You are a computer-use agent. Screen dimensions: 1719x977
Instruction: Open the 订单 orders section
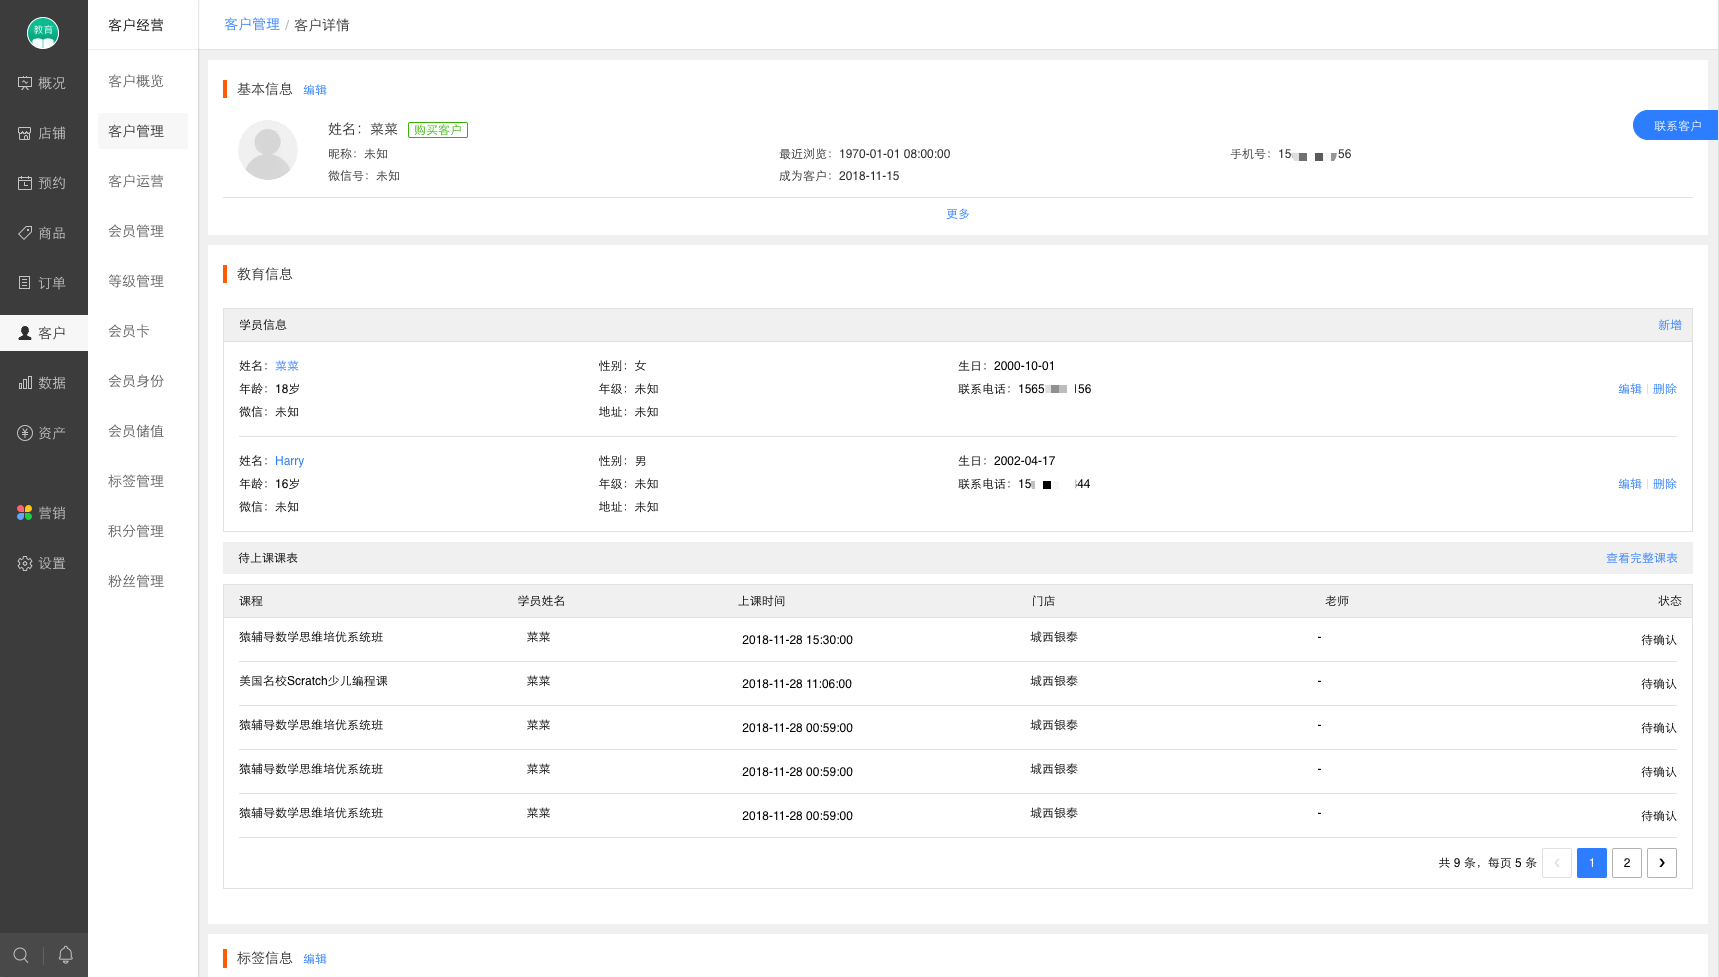[43, 283]
